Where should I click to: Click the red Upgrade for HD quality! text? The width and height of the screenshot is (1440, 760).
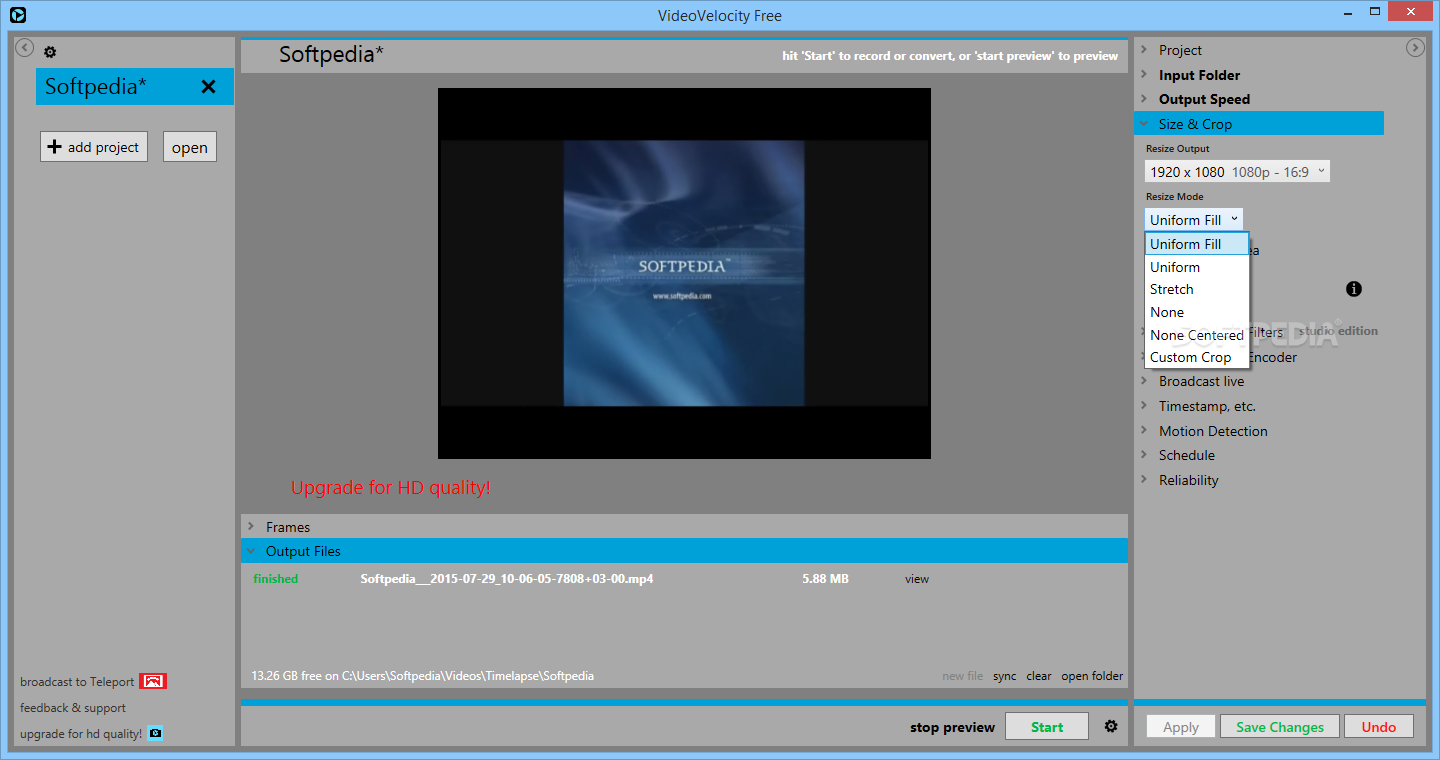tap(391, 488)
